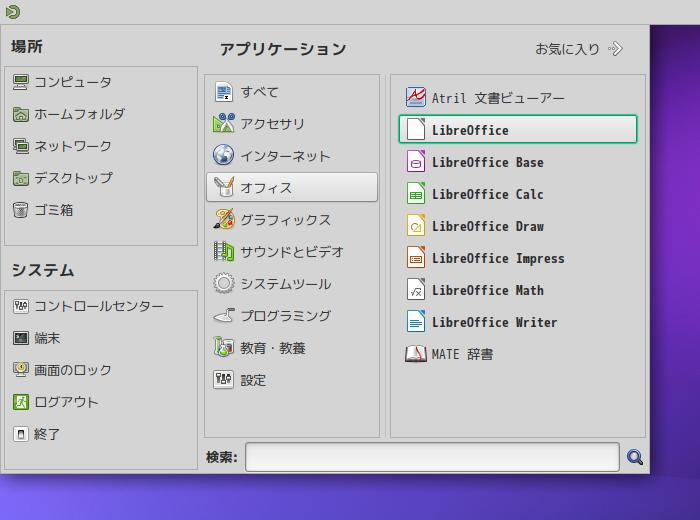The image size is (700, 520).
Task: Select the Programming (プログラミング) icon
Action: pos(224,316)
